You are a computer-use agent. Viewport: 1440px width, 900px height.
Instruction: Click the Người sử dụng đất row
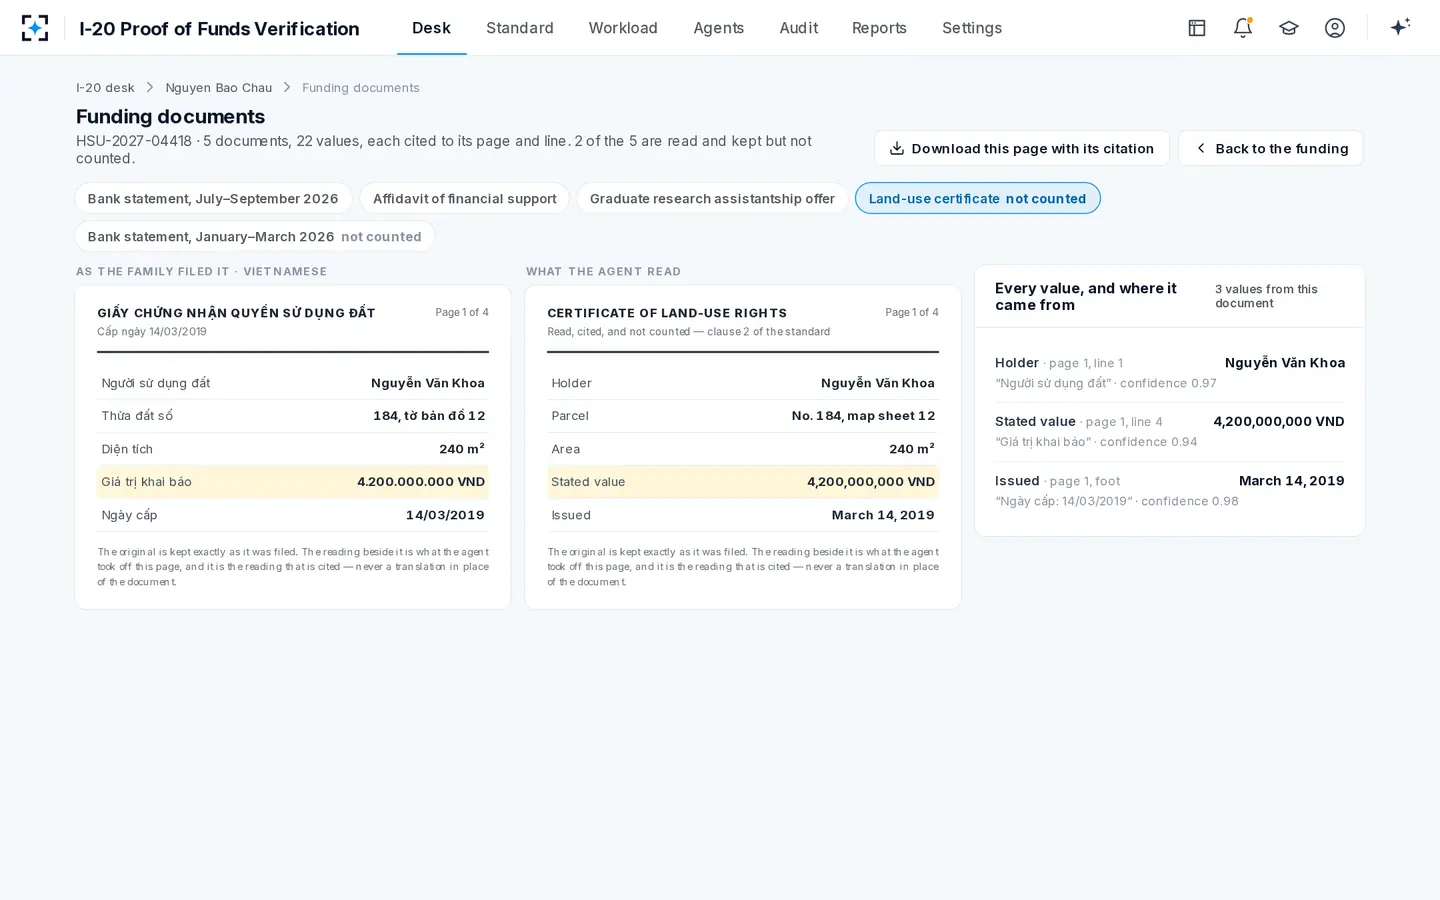293,383
